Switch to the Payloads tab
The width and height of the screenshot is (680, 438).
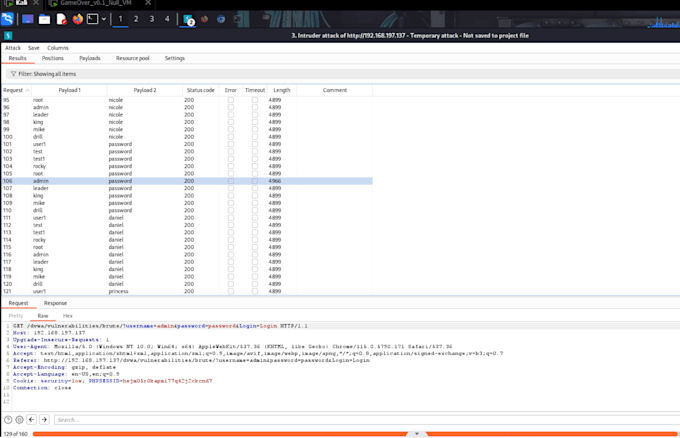(x=90, y=58)
